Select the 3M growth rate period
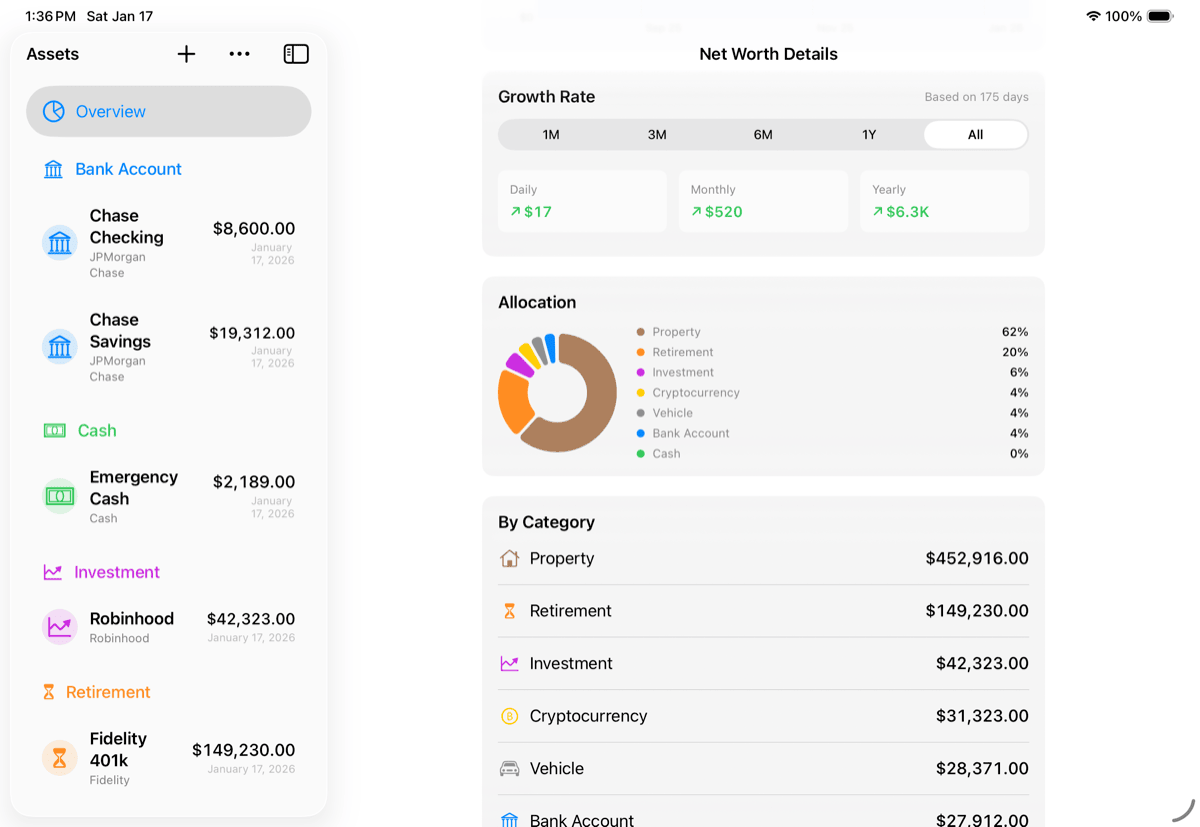 click(x=657, y=135)
